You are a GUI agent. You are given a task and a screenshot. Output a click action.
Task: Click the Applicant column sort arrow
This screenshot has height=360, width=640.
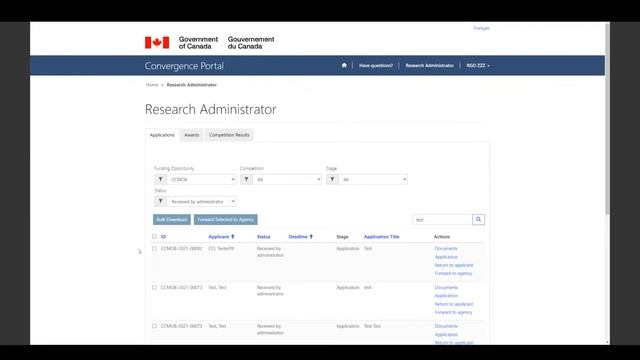233,237
